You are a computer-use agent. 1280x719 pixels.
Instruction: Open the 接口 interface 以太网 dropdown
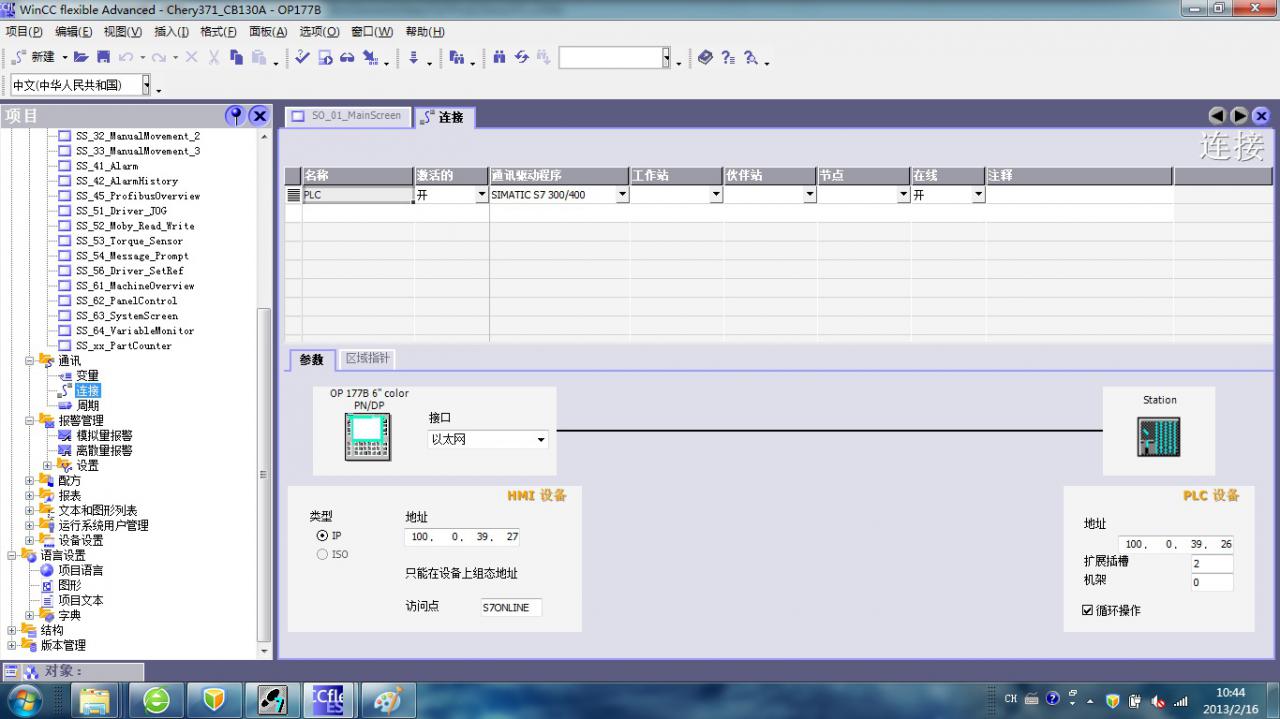pyautogui.click(x=541, y=440)
